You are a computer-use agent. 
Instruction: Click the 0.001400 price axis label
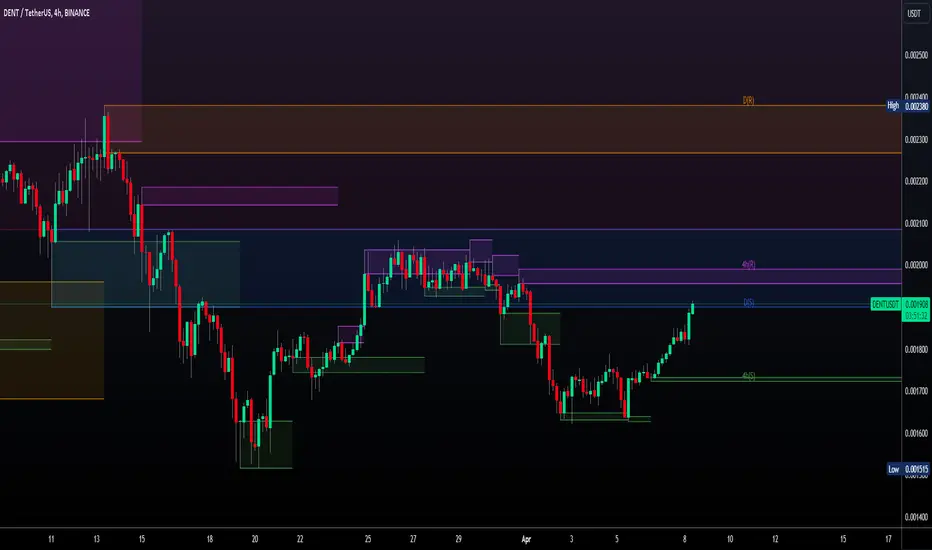click(916, 517)
